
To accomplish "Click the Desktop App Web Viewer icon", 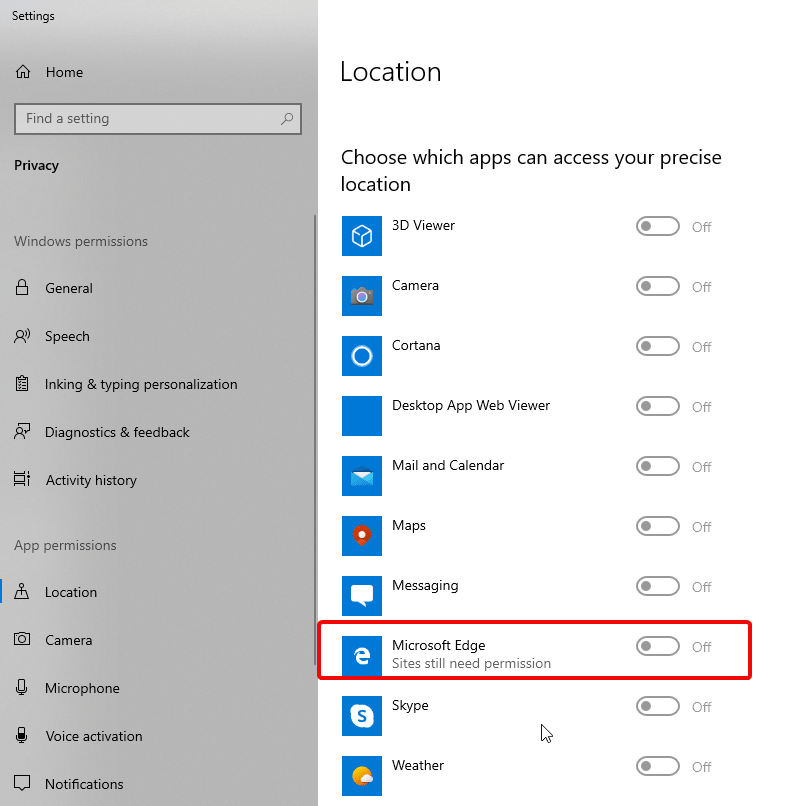I will coord(362,416).
